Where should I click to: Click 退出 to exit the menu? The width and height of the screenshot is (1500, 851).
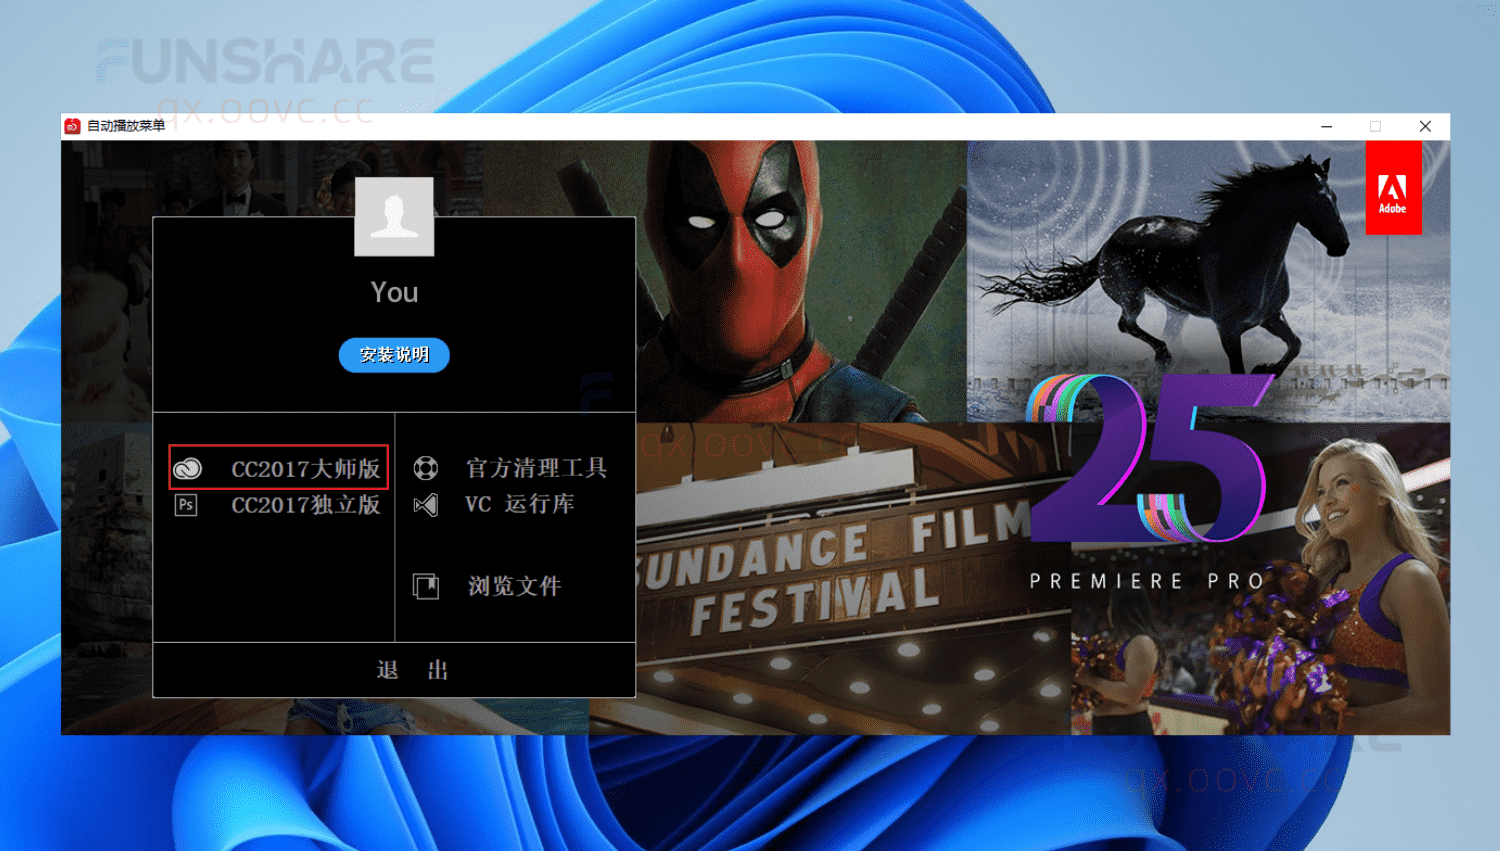pyautogui.click(x=412, y=670)
